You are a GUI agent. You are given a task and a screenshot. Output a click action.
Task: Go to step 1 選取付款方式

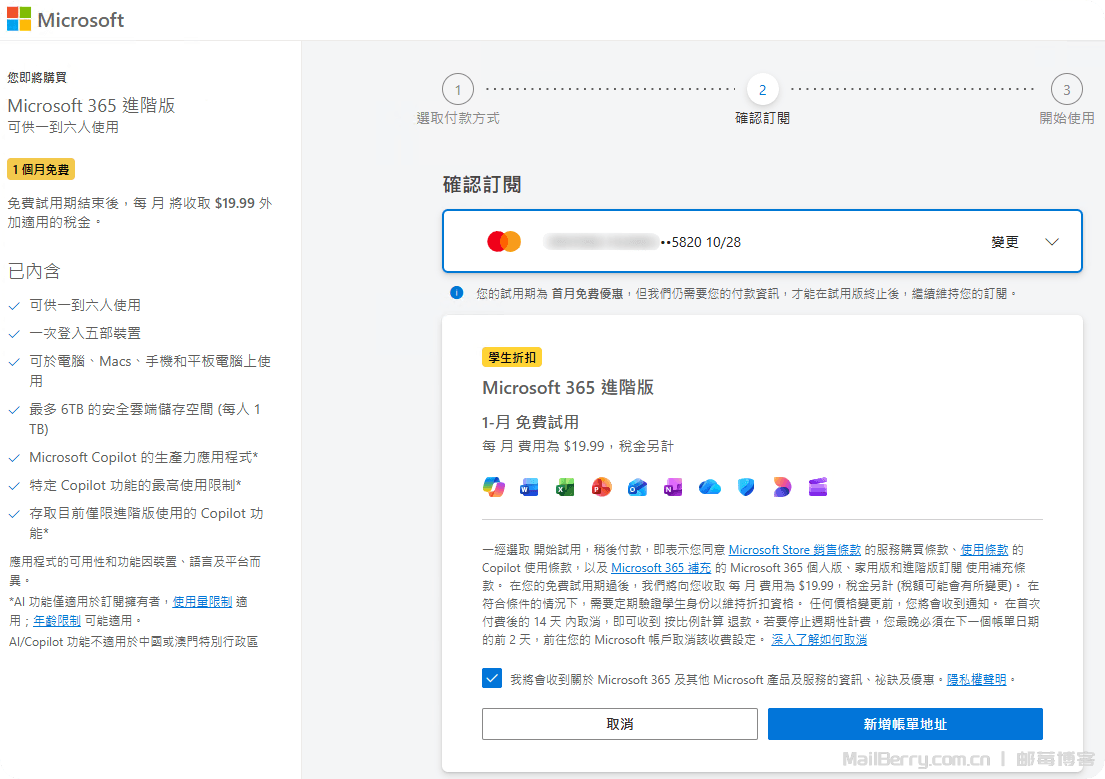[x=458, y=91]
